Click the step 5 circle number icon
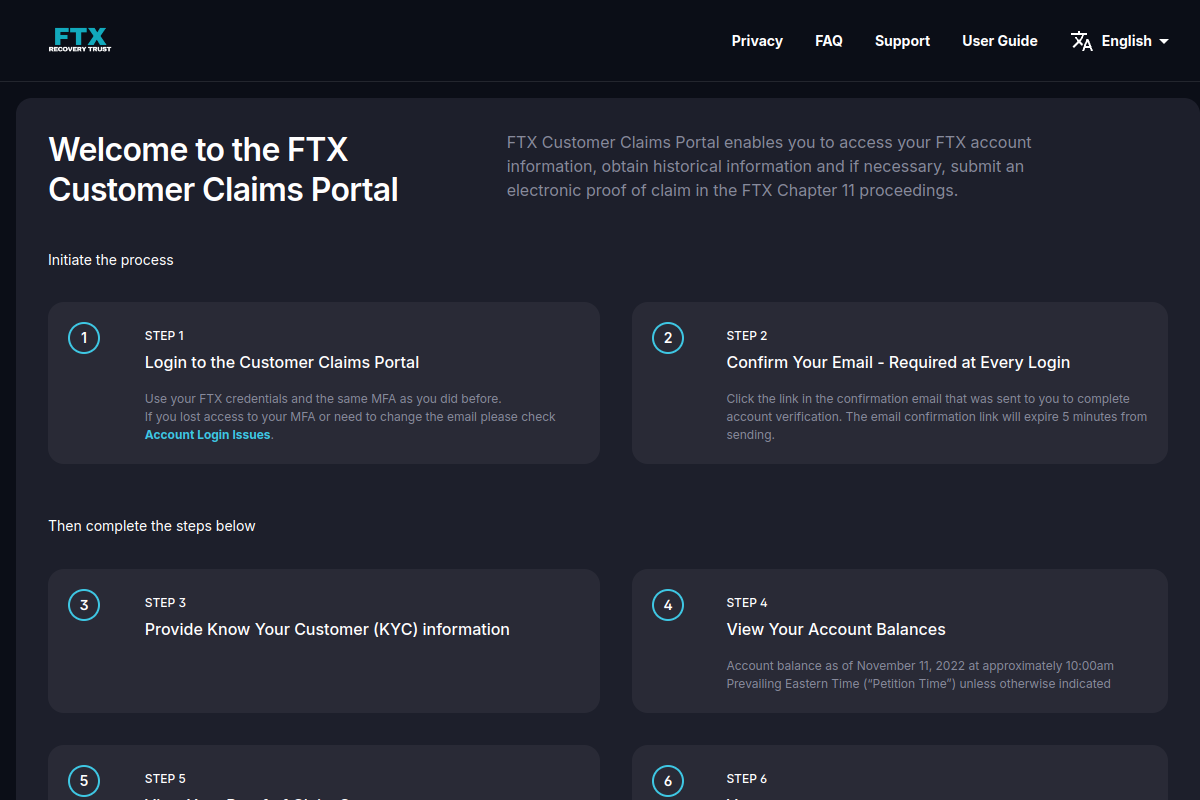This screenshot has width=1200, height=800. pyautogui.click(x=84, y=781)
